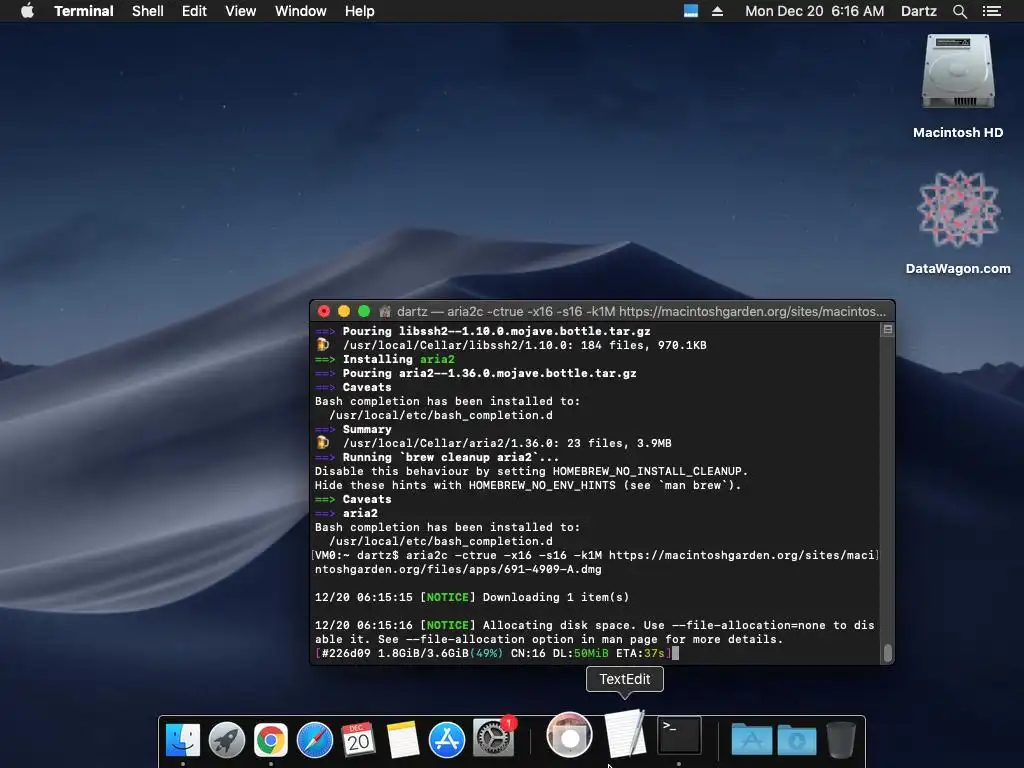
Task: Click the aria2c command prompt line
Action: [x=595, y=562]
